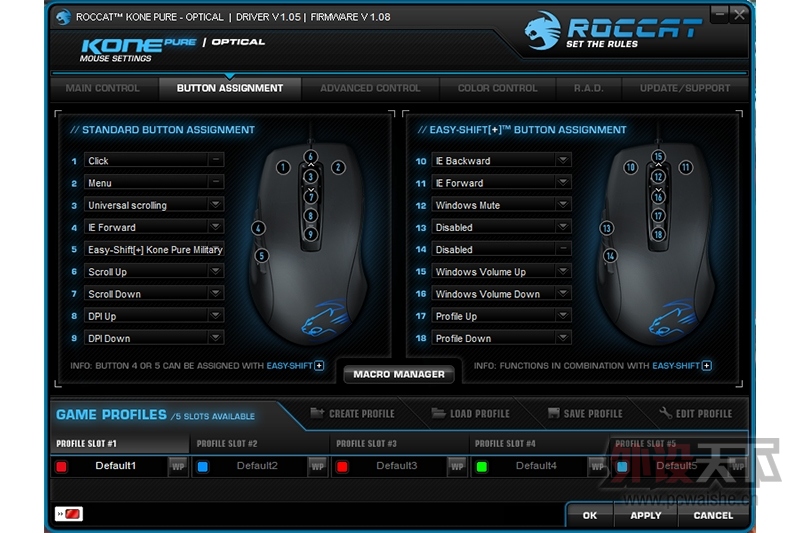Click the WP button for Default2 profile

point(317,466)
